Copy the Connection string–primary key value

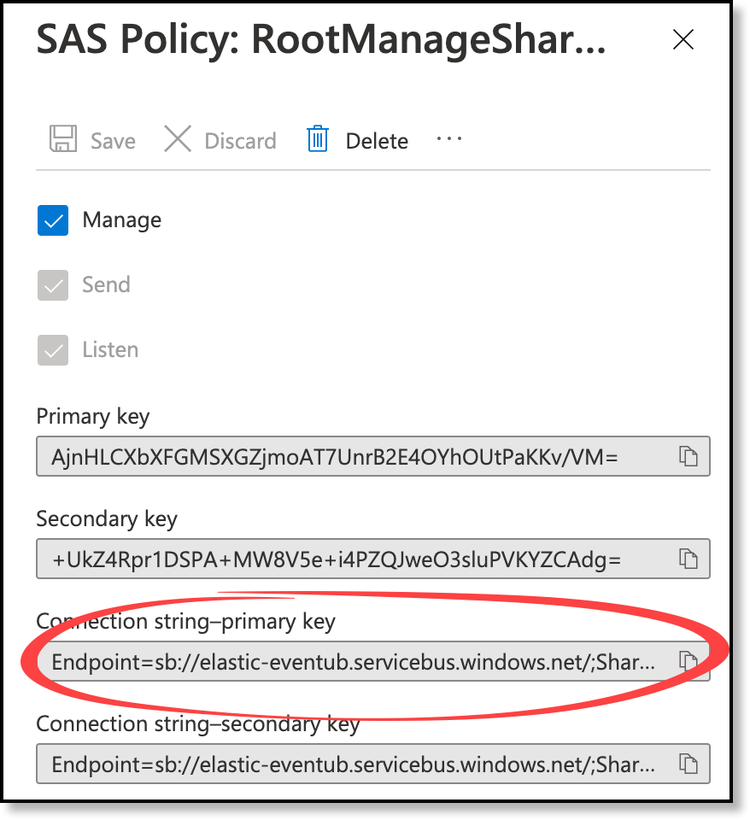tap(688, 661)
